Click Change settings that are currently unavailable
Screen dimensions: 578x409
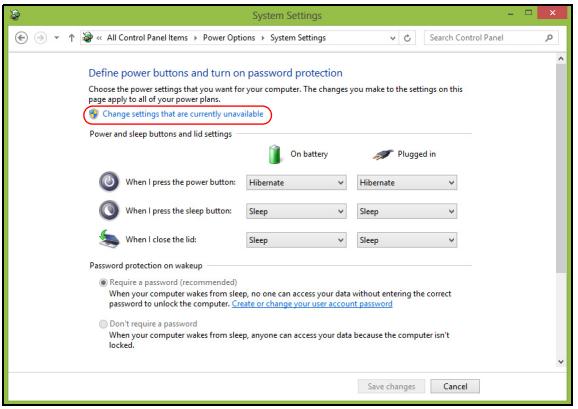click(183, 114)
